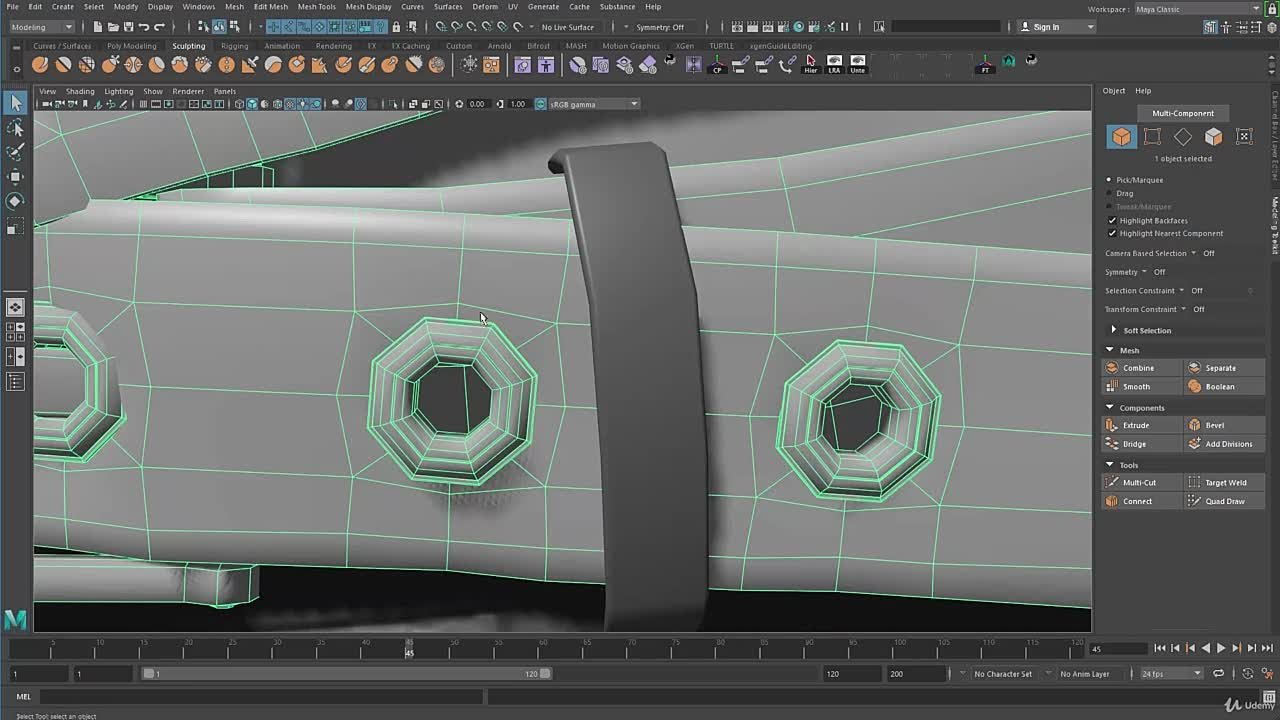Open a scene with the folder icon
1280x720 pixels.
click(x=113, y=27)
